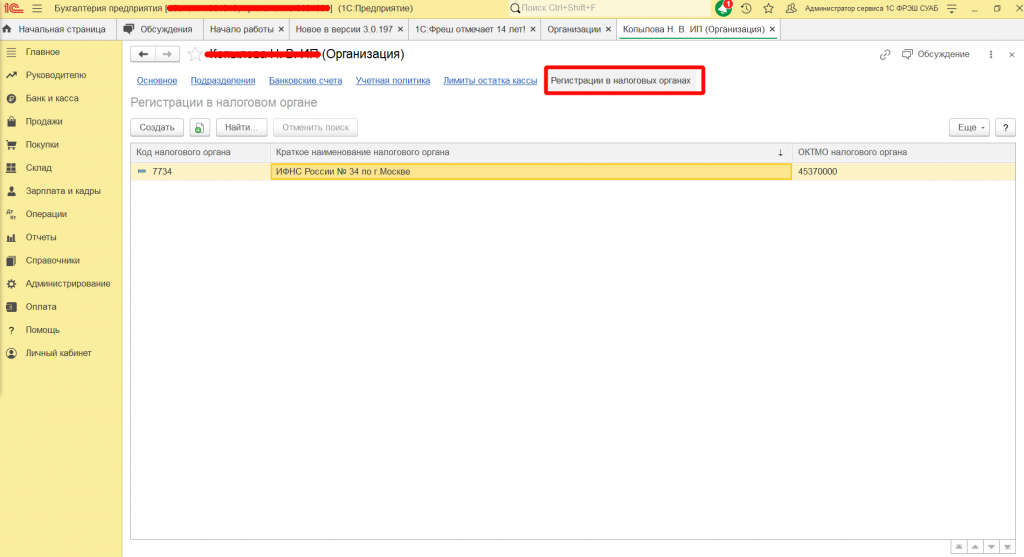Go forward with the right arrow button
This screenshot has width=1024, height=557.
(x=167, y=54)
